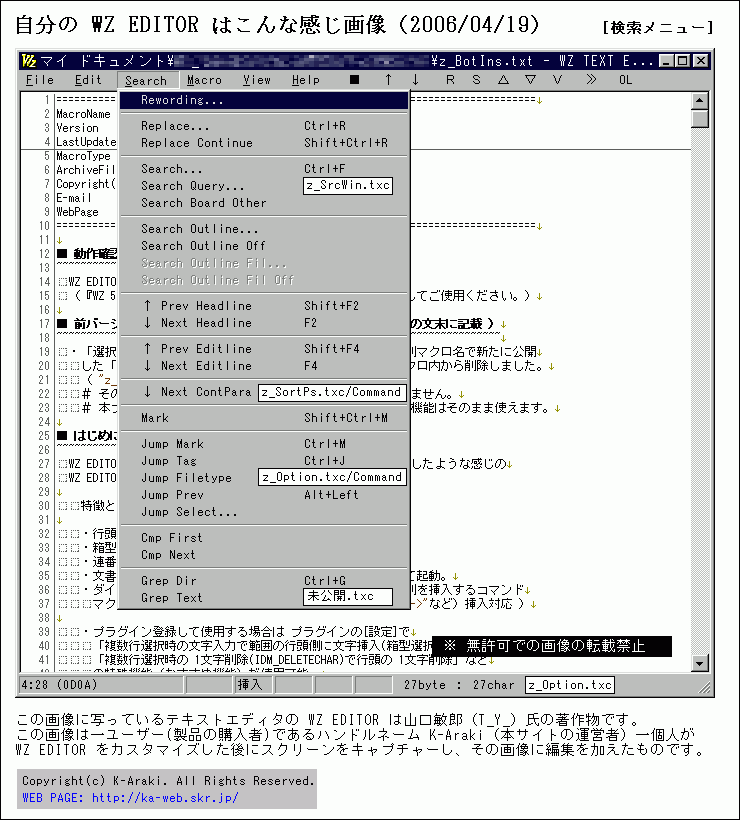Select Cmp Next entry
This screenshot has width=740, height=820.
[x=264, y=554]
